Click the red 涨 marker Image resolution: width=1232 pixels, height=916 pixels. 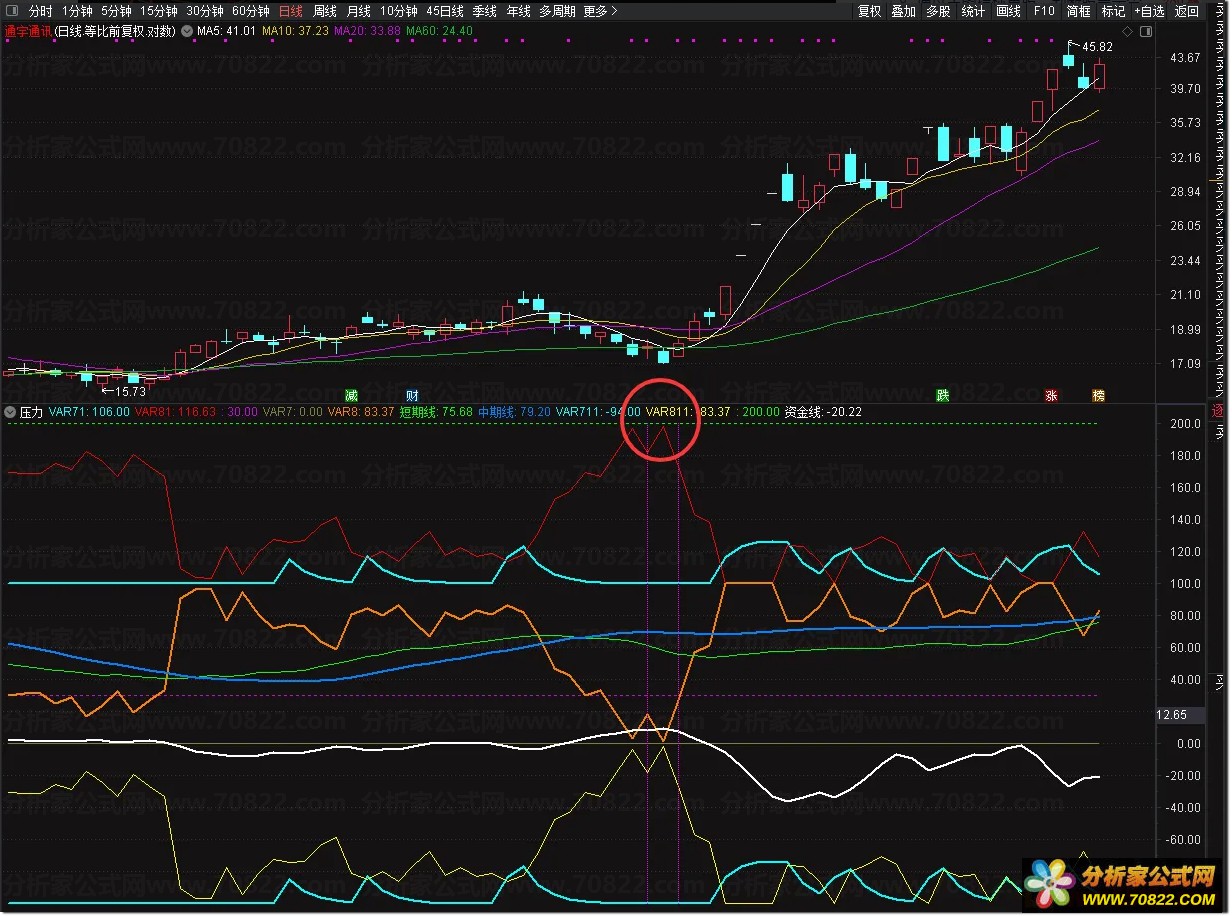point(1051,395)
